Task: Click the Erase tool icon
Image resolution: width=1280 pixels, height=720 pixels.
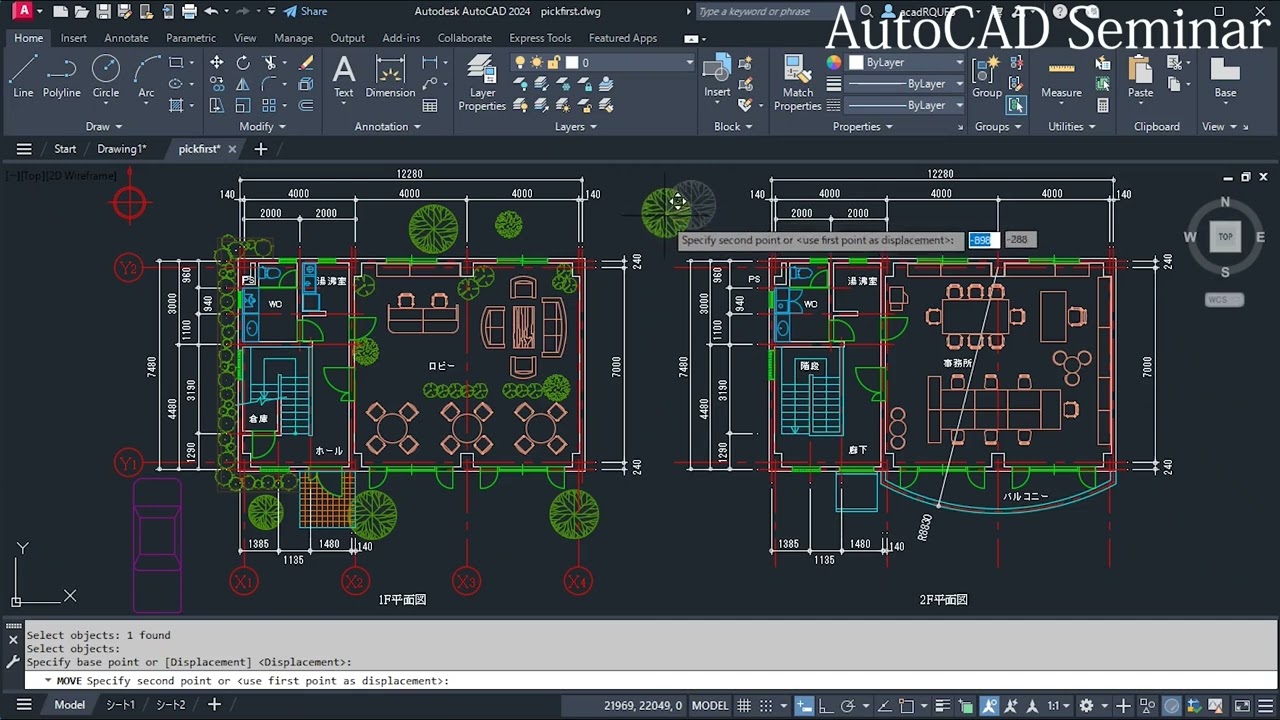Action: tap(306, 62)
